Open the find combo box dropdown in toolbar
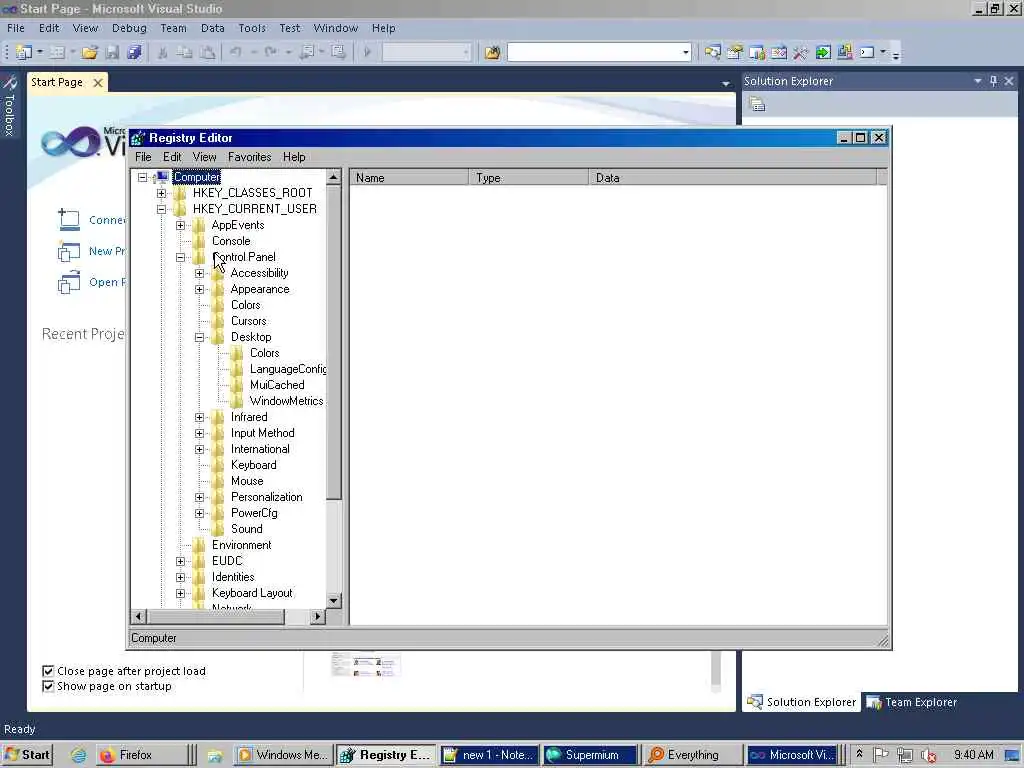 (x=685, y=52)
